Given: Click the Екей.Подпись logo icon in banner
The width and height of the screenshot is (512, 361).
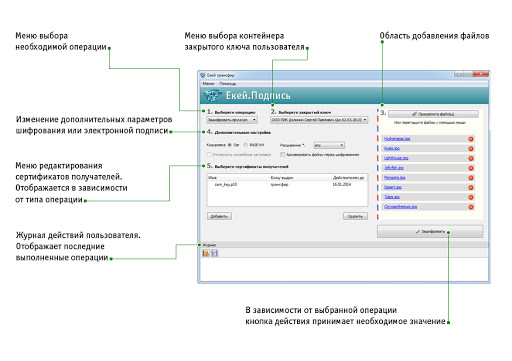Looking at the screenshot, I should point(212,96).
